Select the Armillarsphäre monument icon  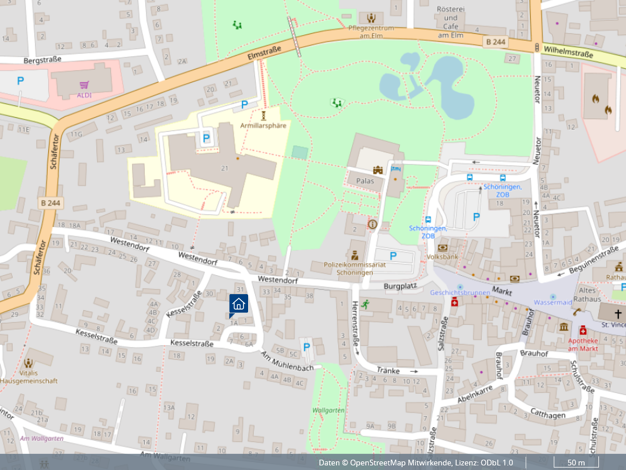pos(263,115)
